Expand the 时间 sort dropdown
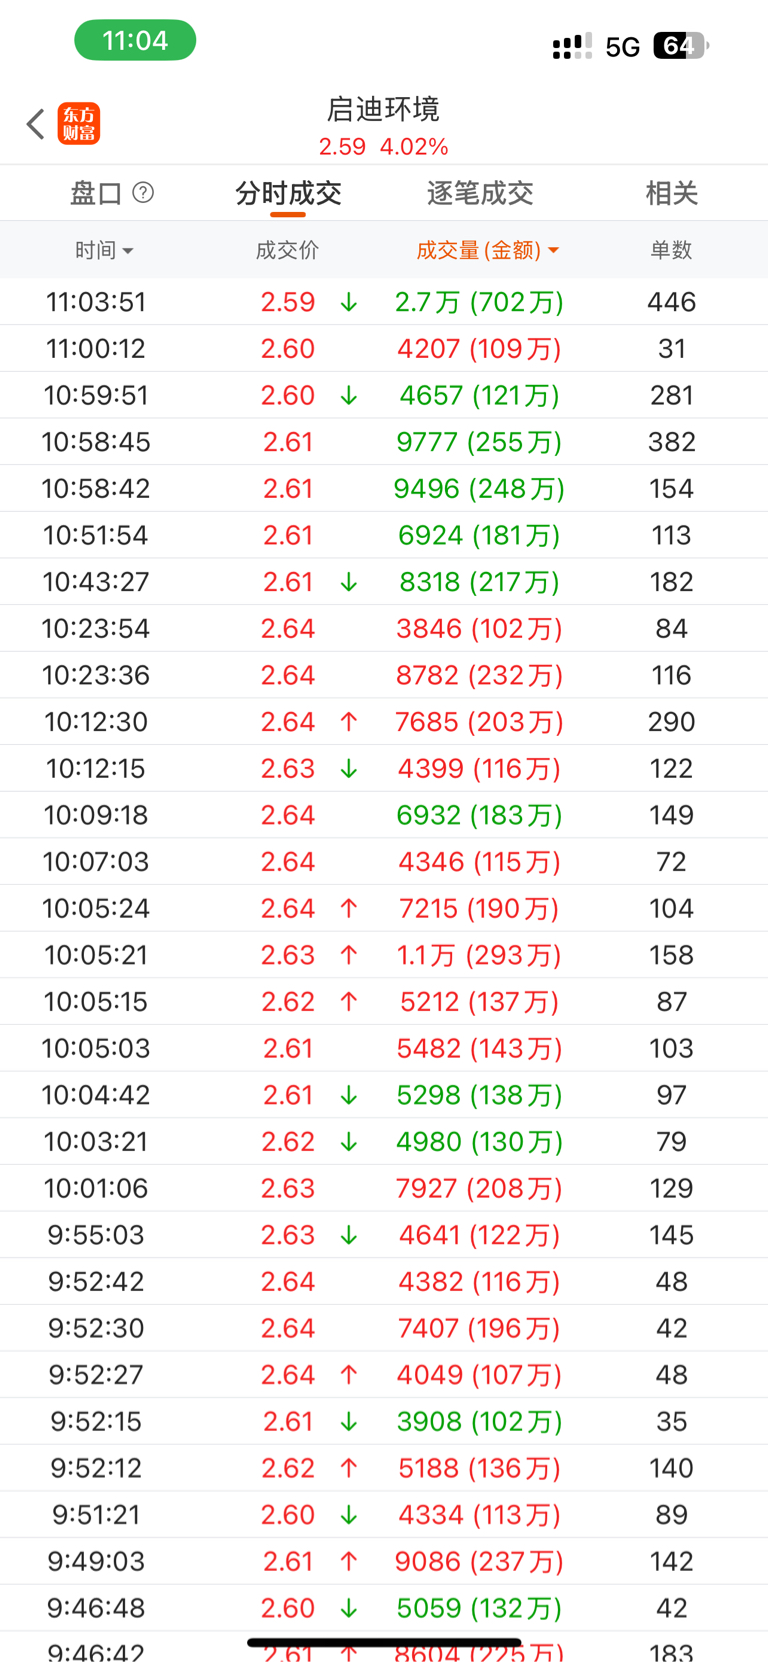This screenshot has width=768, height=1662. tap(104, 250)
